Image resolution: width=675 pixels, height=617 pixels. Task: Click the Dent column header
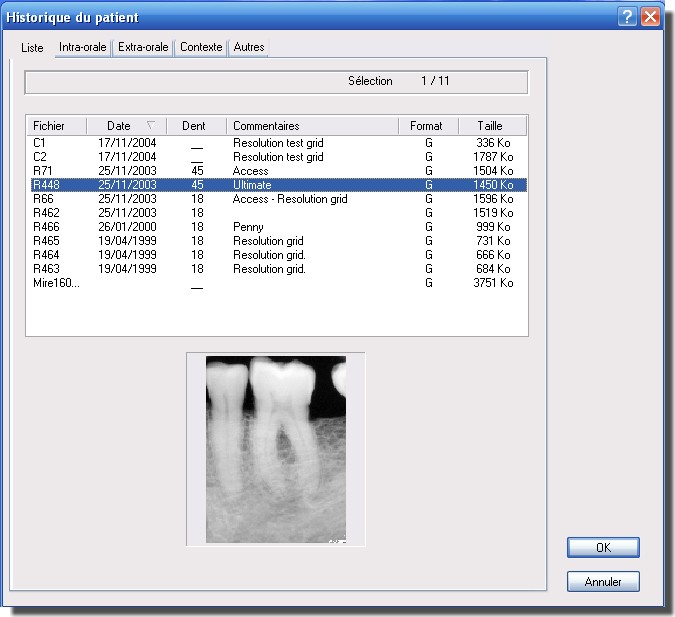tap(195, 126)
